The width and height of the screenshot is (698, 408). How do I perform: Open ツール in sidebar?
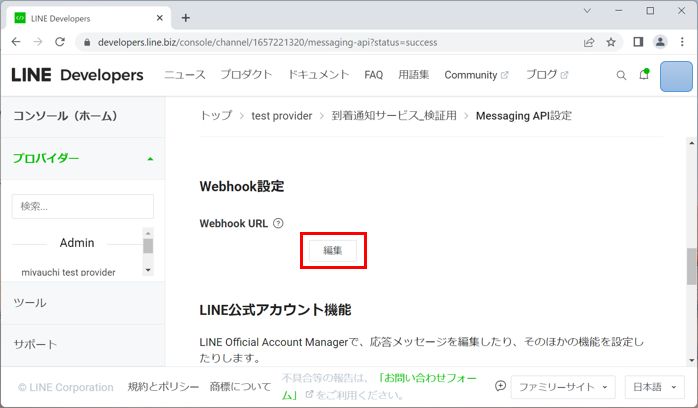[30, 303]
